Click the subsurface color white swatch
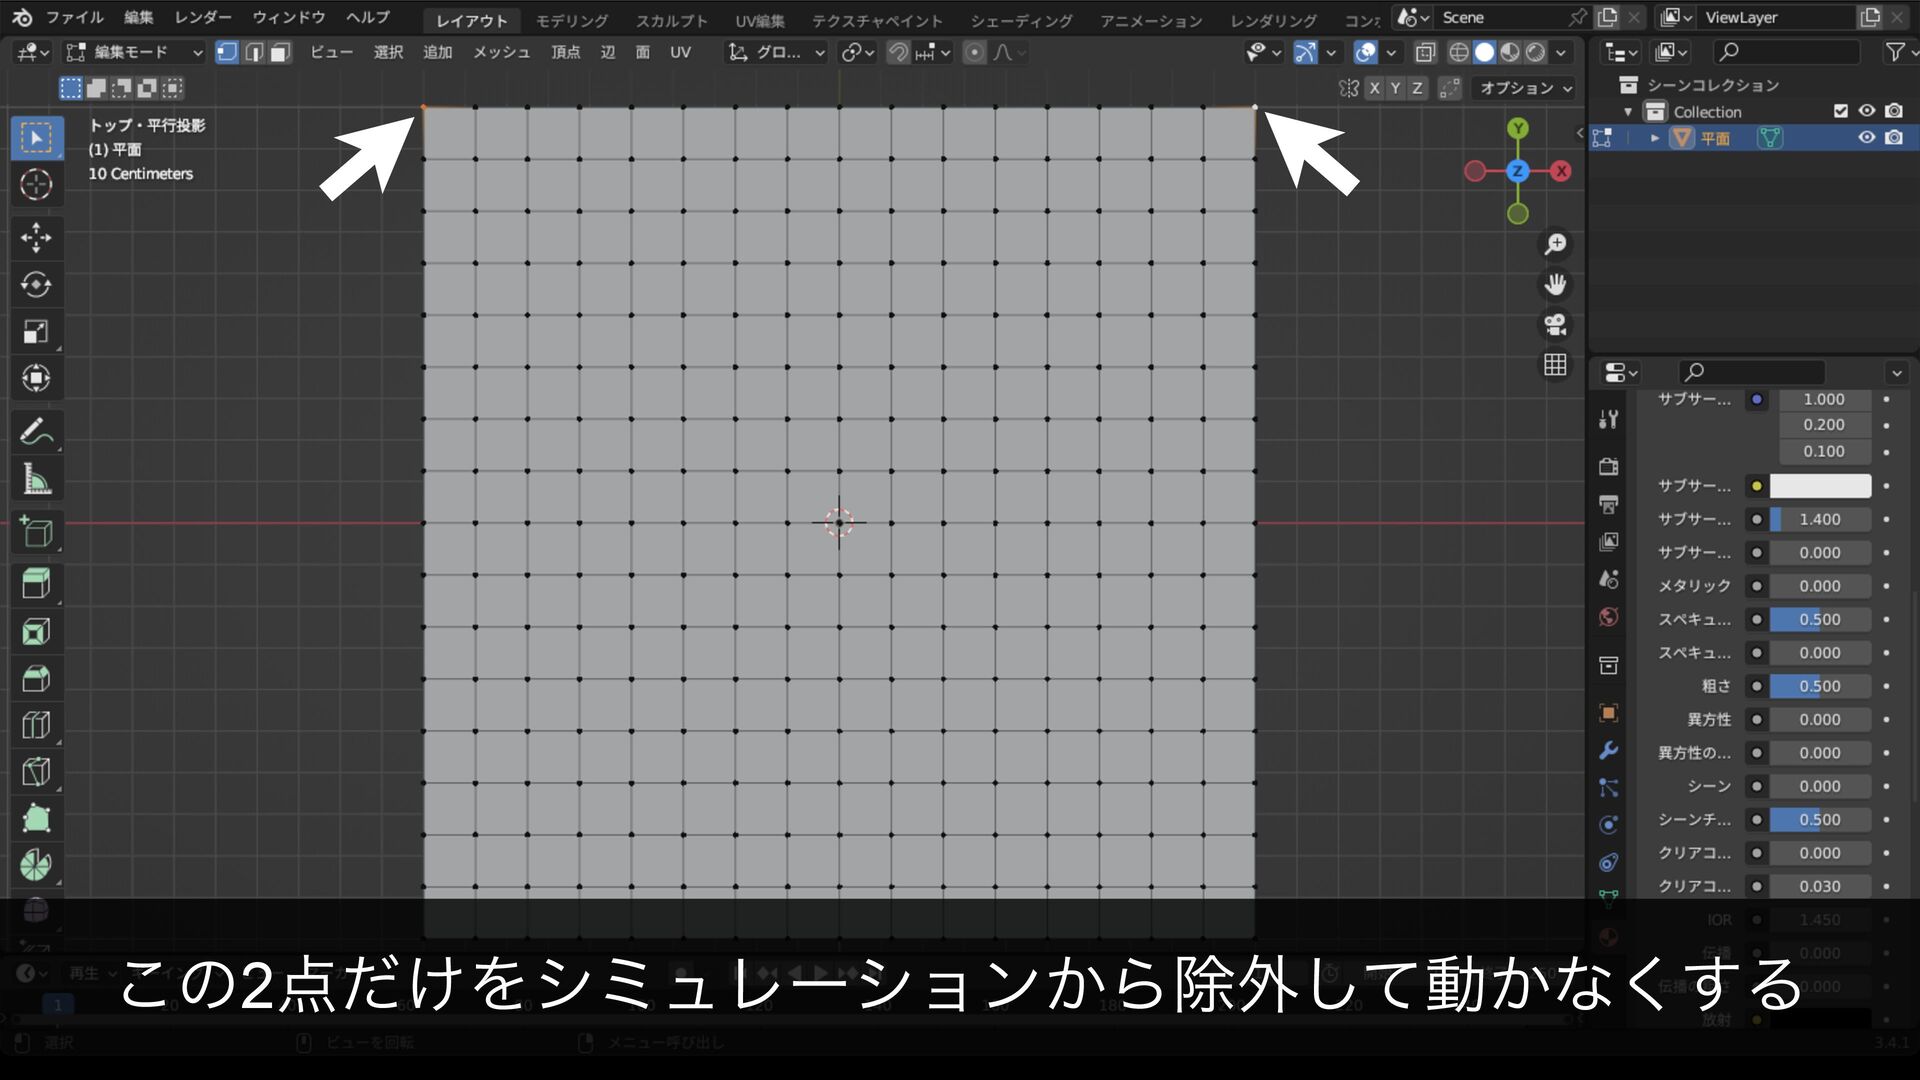This screenshot has height=1080, width=1920. (x=1820, y=486)
